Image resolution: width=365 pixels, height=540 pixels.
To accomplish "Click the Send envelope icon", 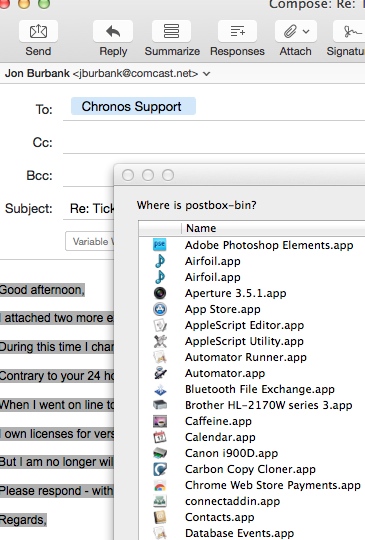I will [x=38, y=31].
